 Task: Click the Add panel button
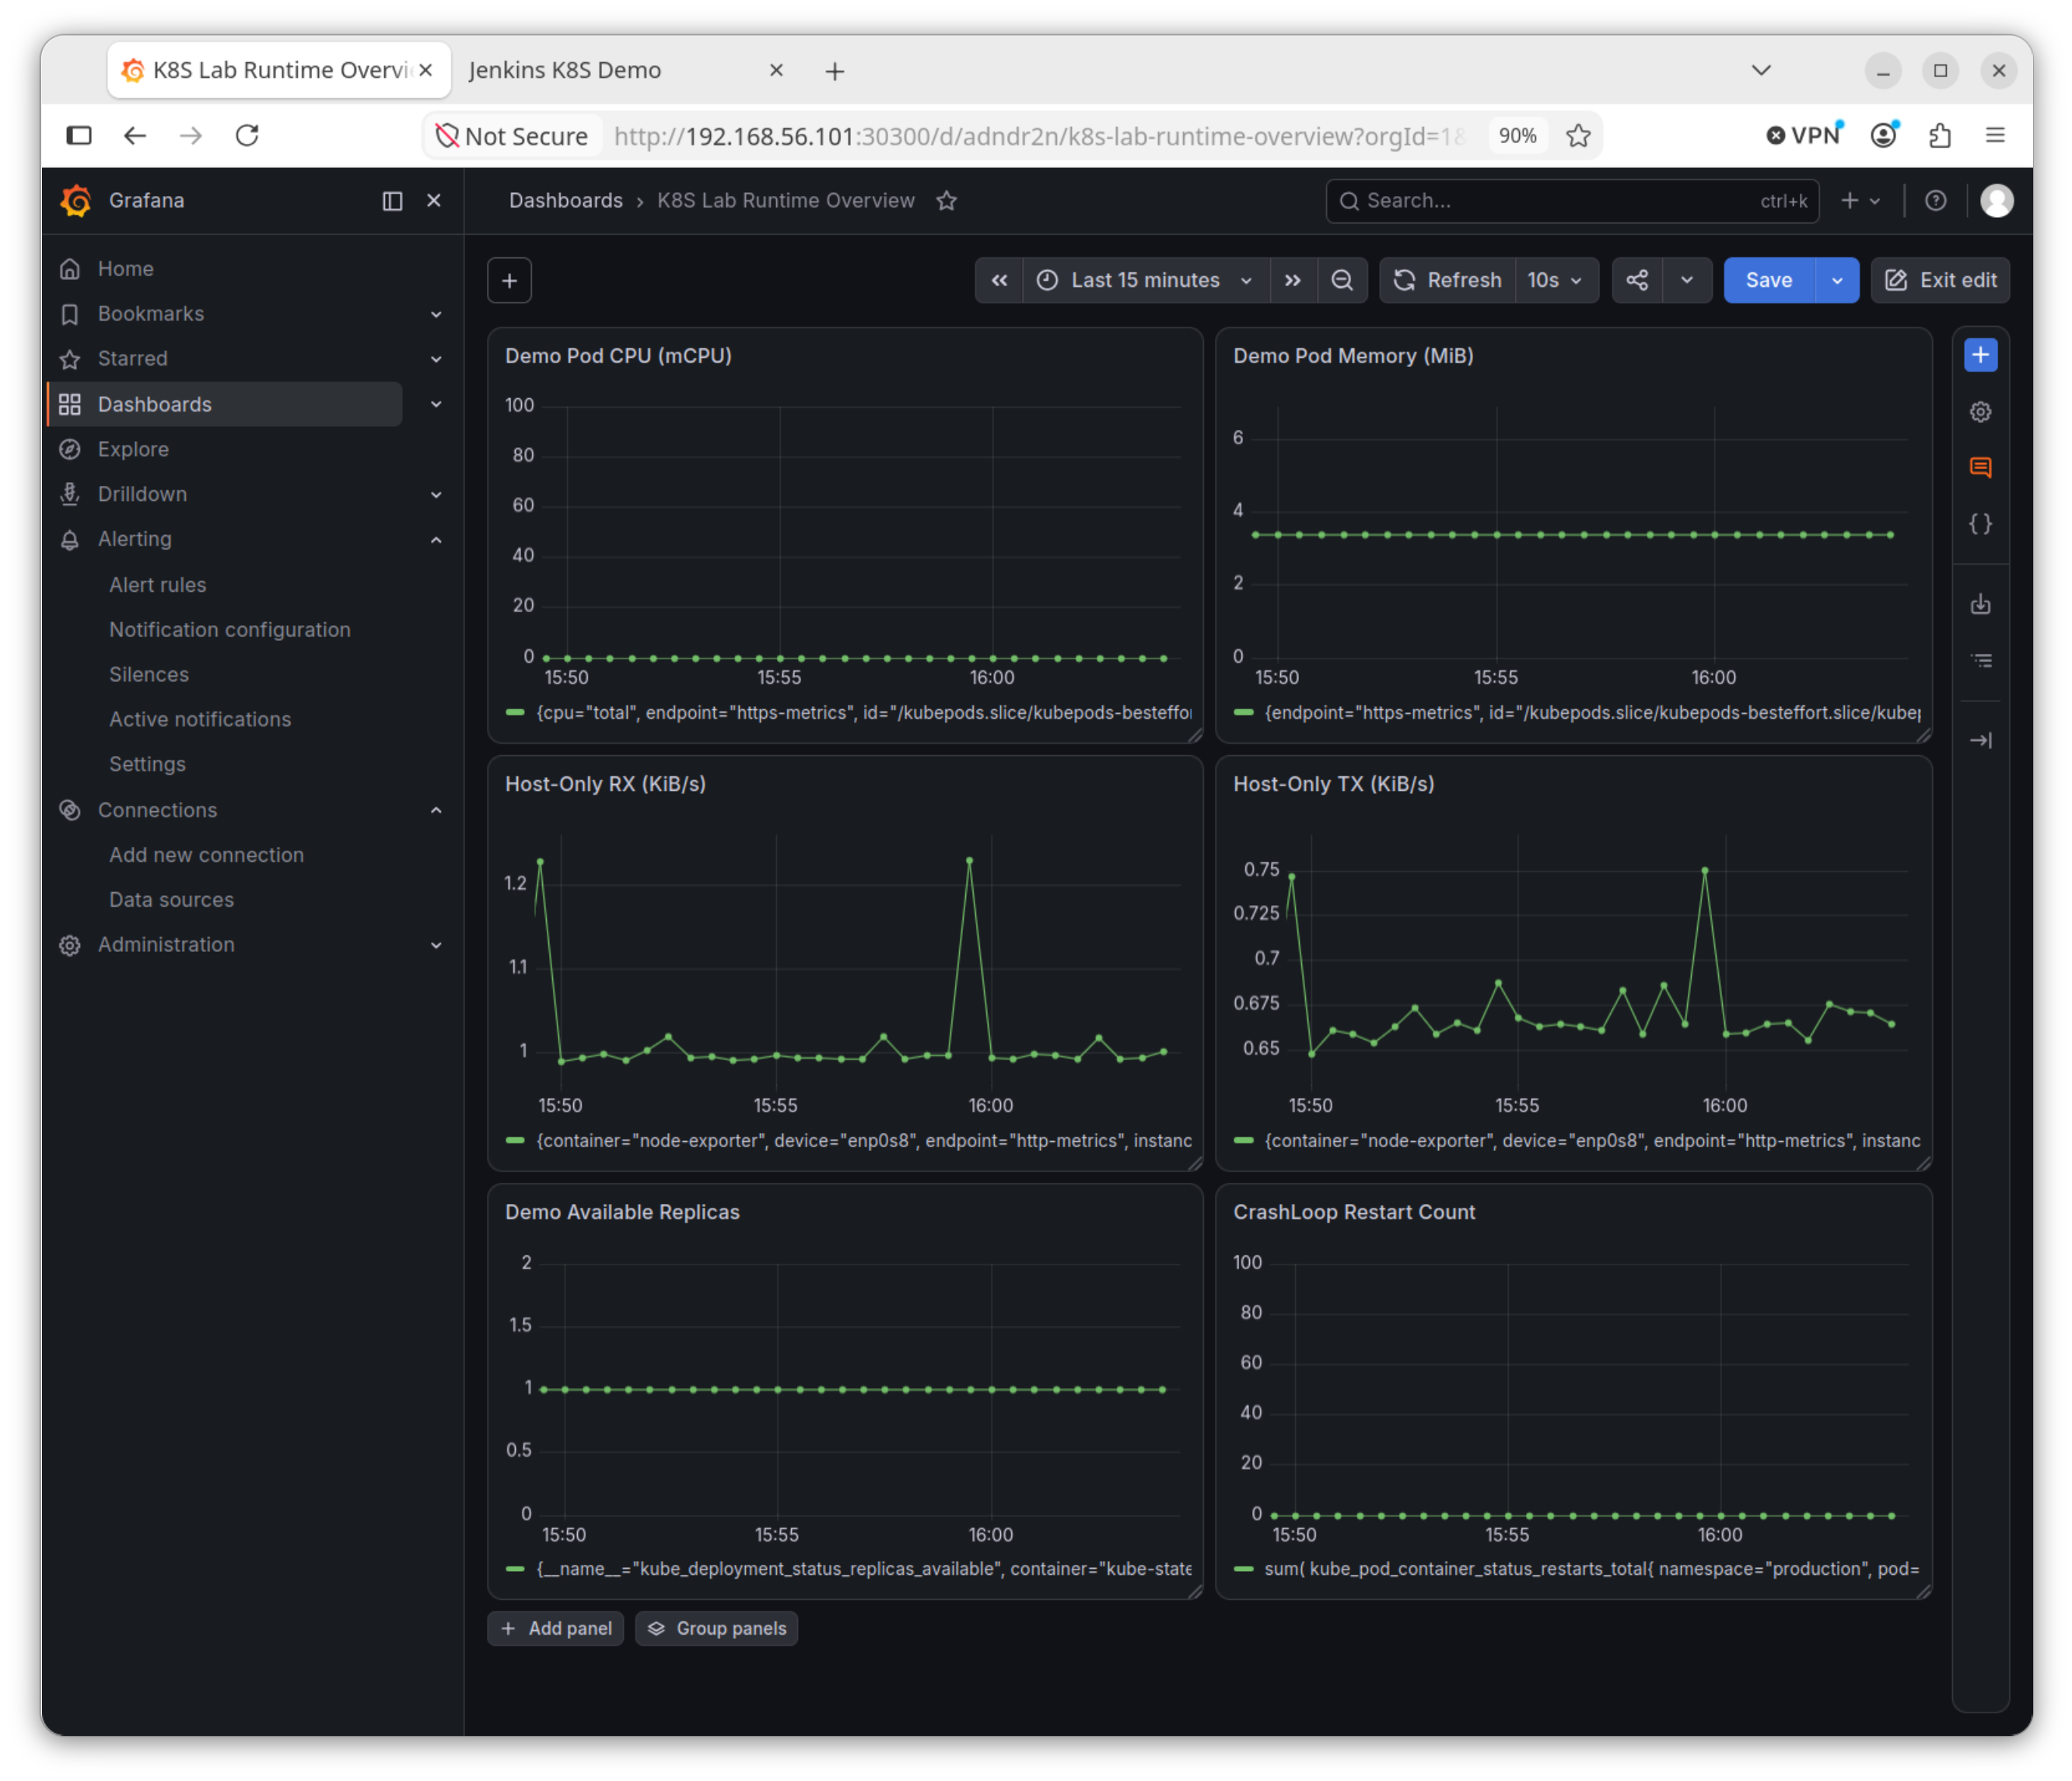pyautogui.click(x=556, y=1629)
